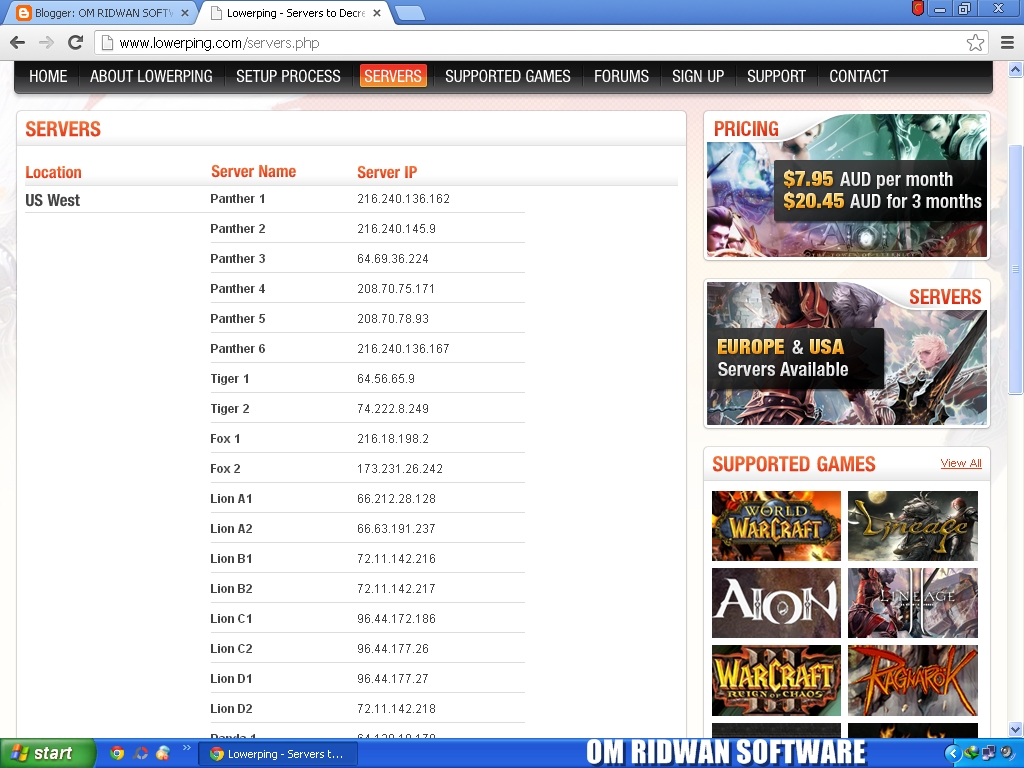The width and height of the screenshot is (1024, 768).
Task: Open the Aion game thumbnail
Action: pyautogui.click(x=776, y=603)
